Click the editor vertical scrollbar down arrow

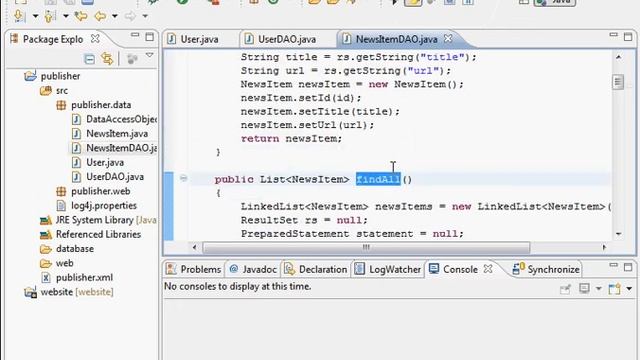(x=618, y=234)
